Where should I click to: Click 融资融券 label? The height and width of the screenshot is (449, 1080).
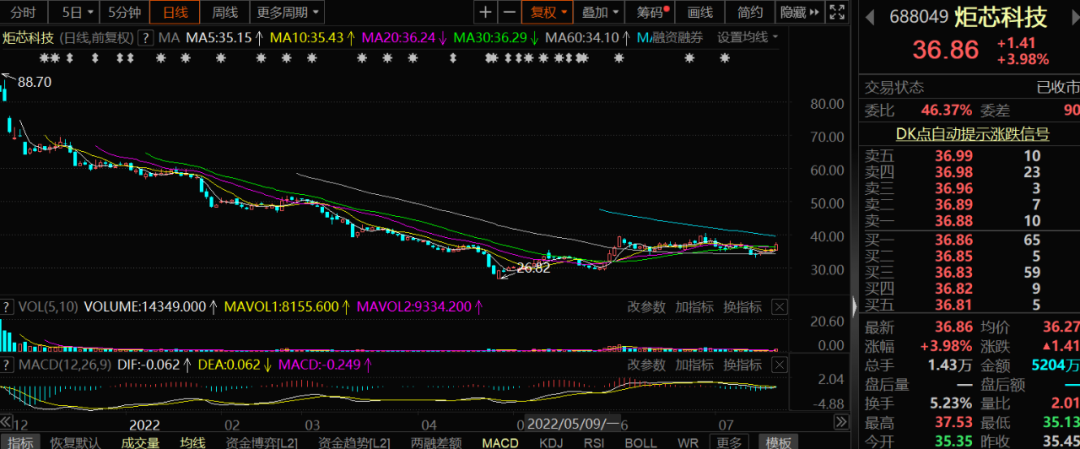[x=678, y=38]
